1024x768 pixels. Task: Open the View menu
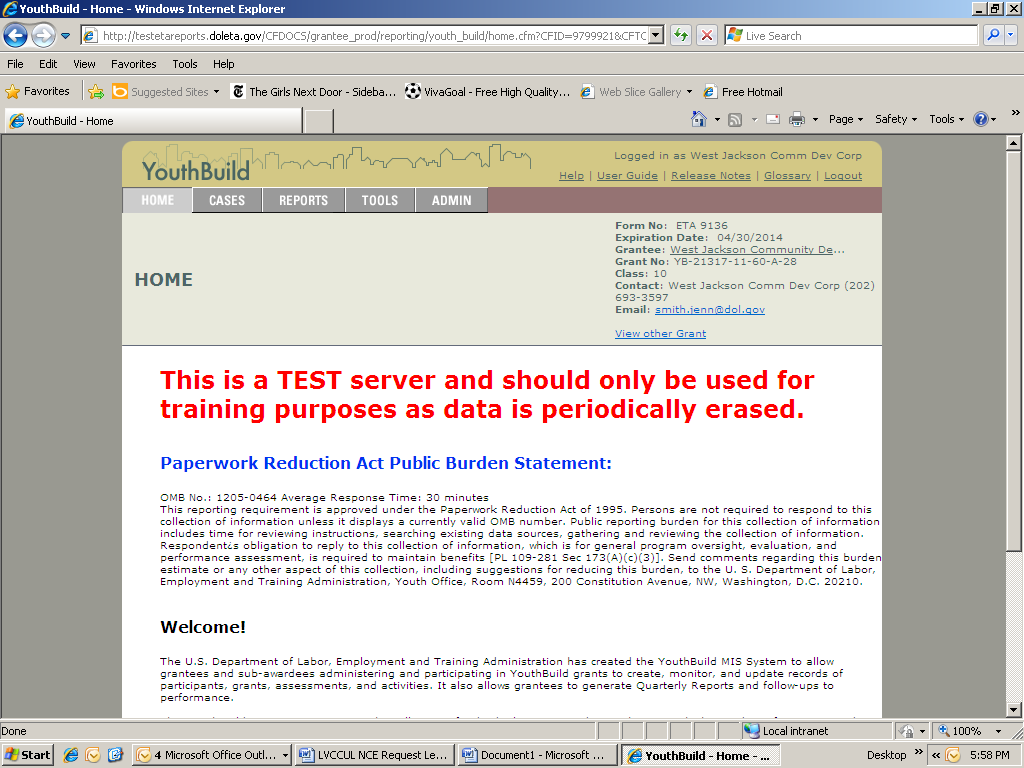[84, 64]
